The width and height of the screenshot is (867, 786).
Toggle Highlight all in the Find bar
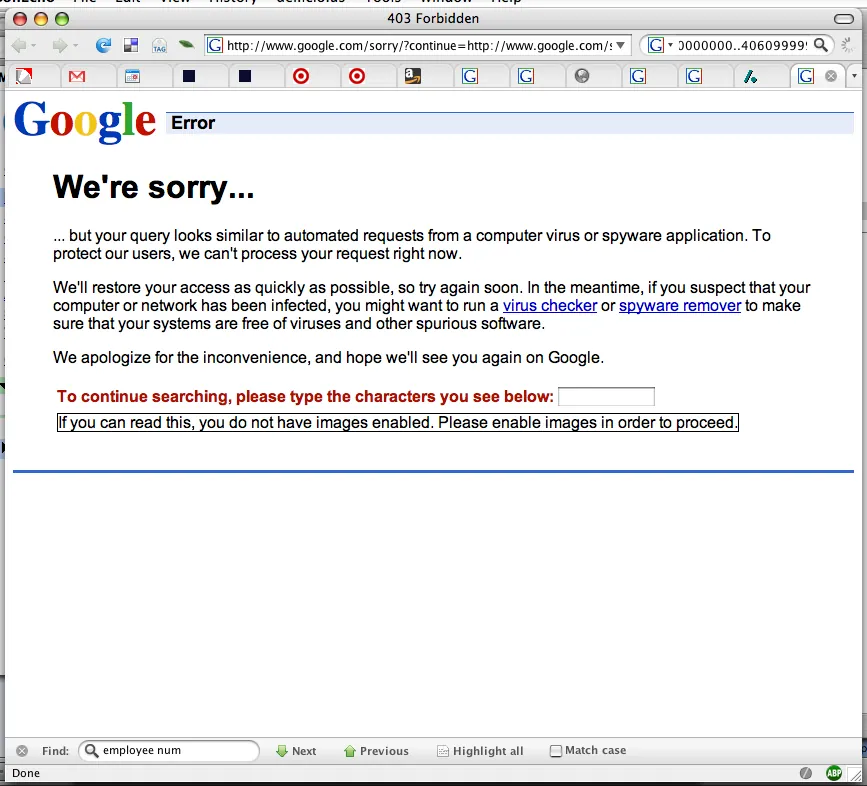pyautogui.click(x=480, y=751)
